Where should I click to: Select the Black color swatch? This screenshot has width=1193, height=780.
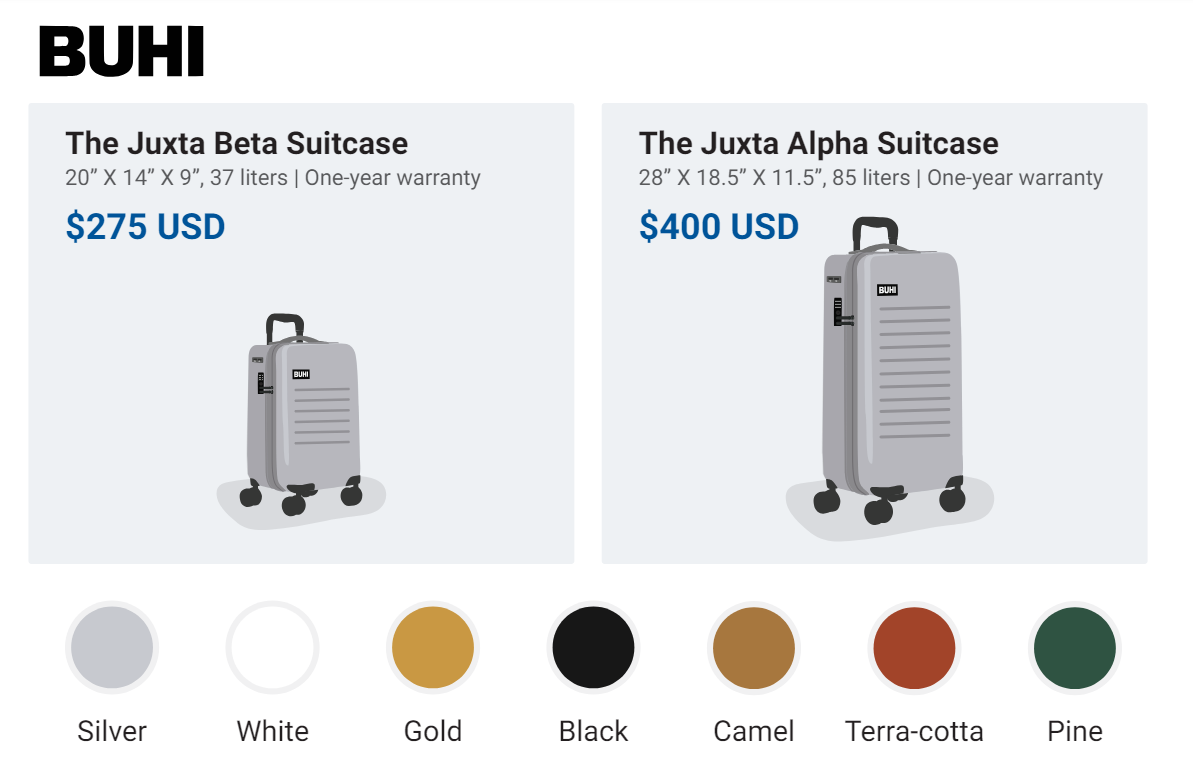pyautogui.click(x=593, y=648)
